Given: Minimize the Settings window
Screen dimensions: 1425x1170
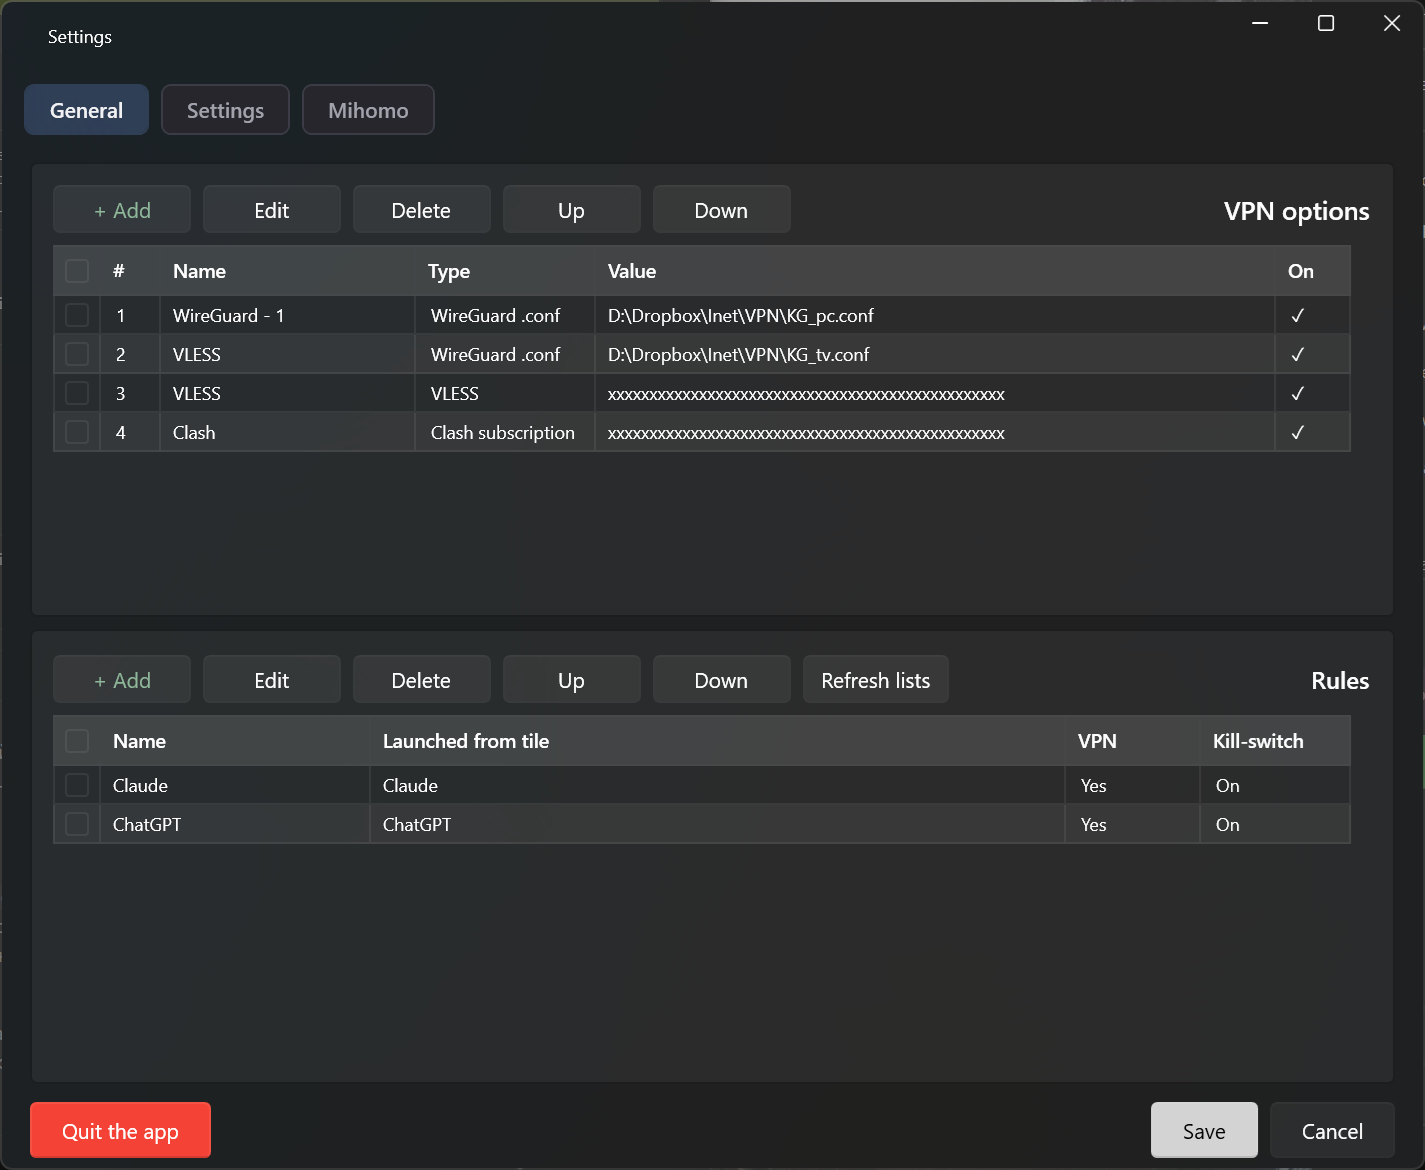Looking at the screenshot, I should pyautogui.click(x=1260, y=23).
